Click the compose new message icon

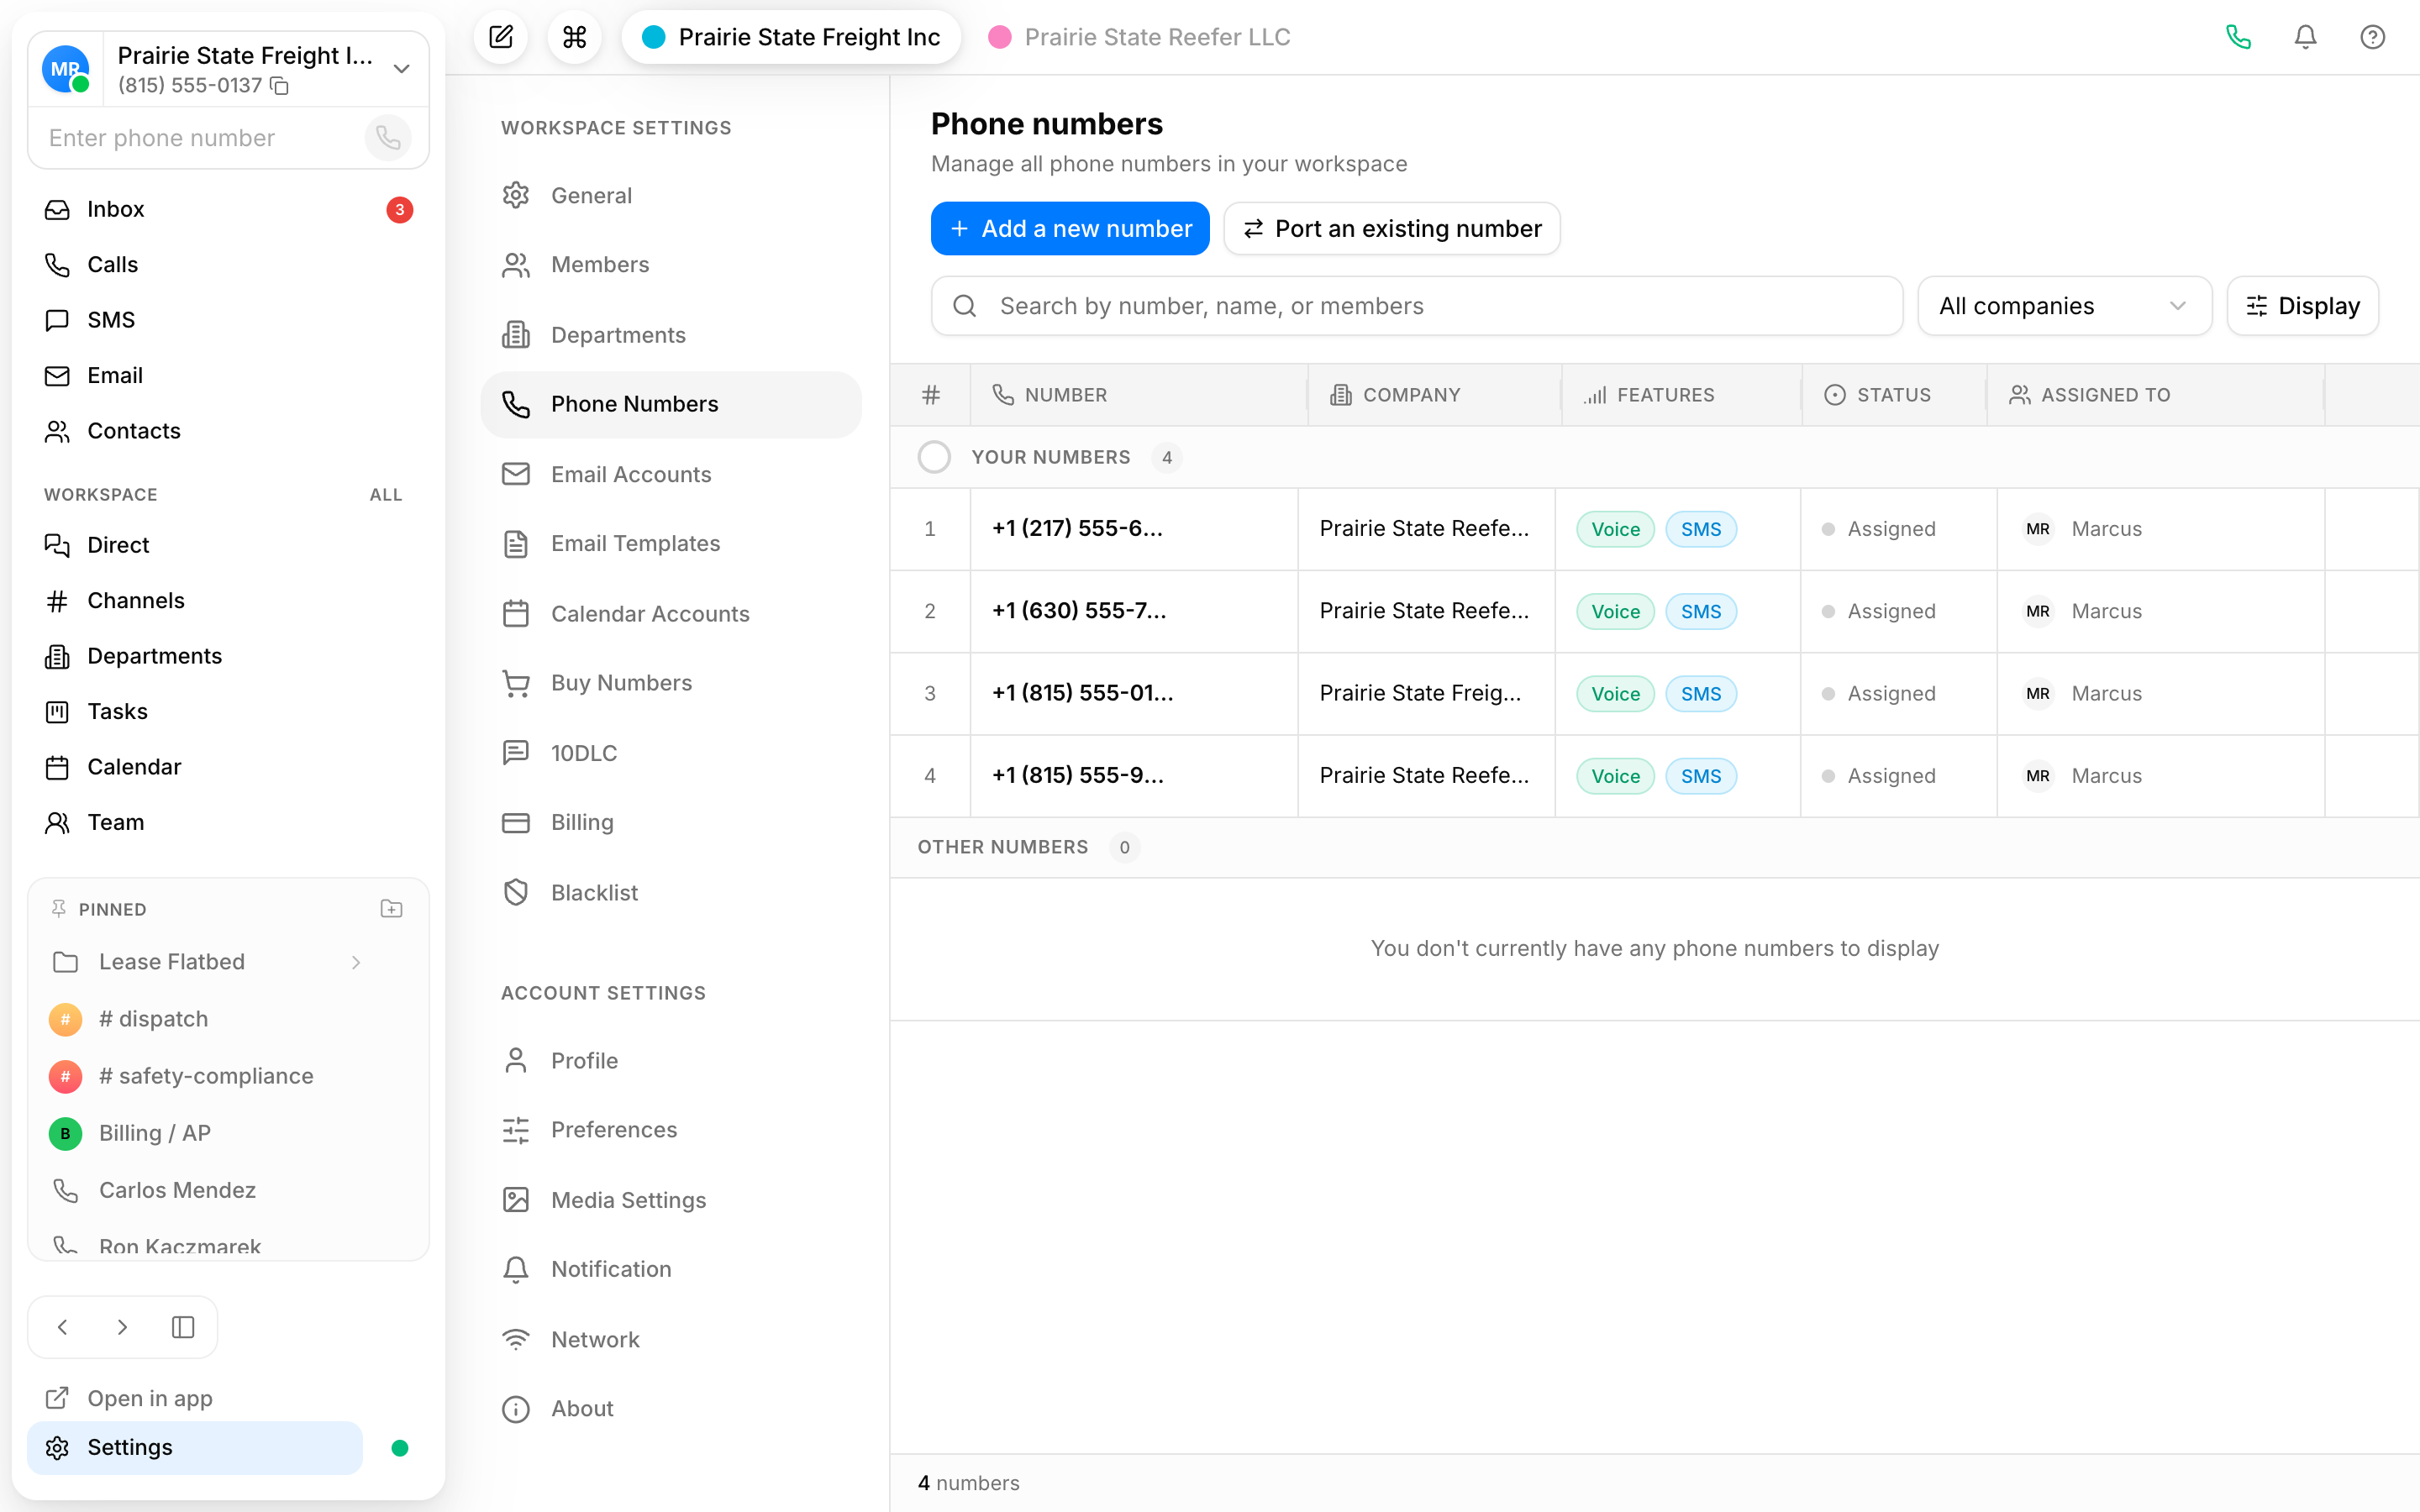click(x=501, y=37)
